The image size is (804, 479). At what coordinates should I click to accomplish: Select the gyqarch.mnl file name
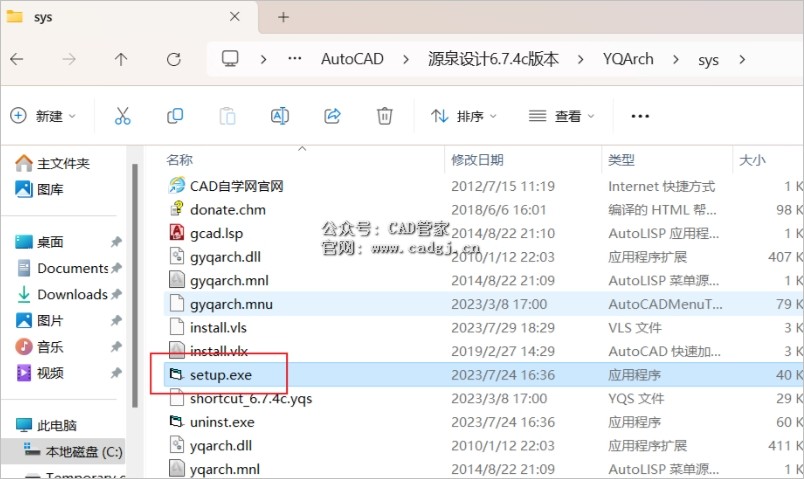coord(229,281)
